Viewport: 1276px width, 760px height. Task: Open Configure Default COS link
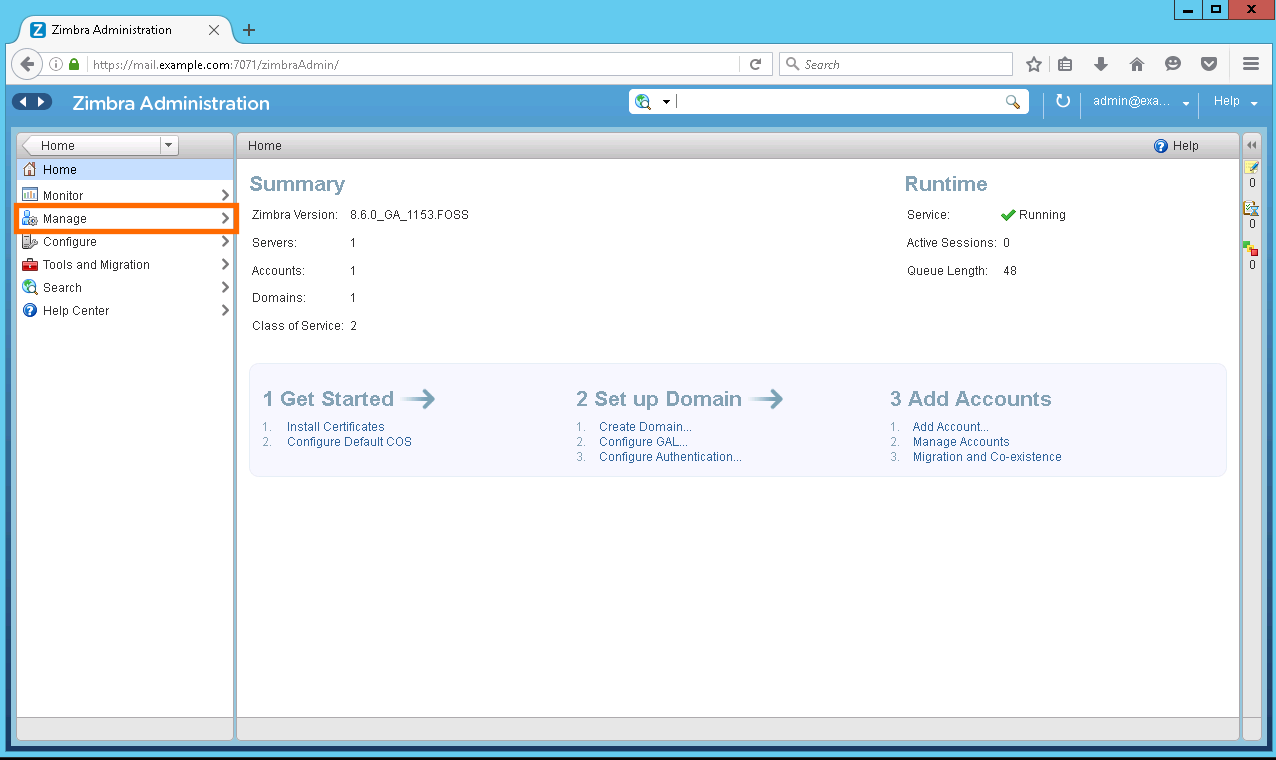click(x=349, y=442)
